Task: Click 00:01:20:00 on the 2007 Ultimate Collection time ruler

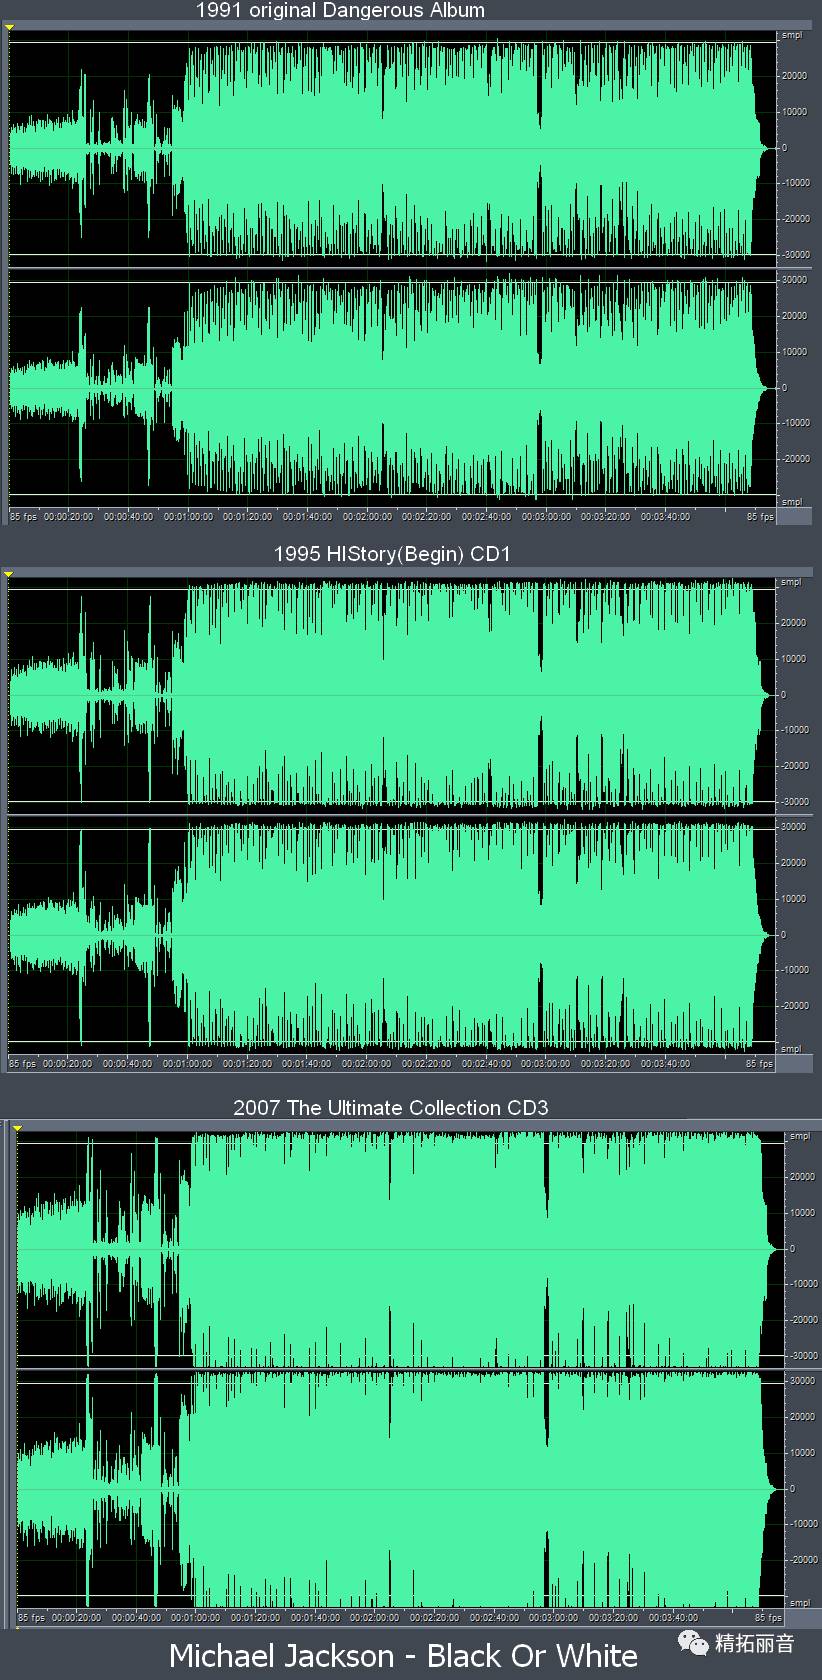Action: tap(255, 1617)
